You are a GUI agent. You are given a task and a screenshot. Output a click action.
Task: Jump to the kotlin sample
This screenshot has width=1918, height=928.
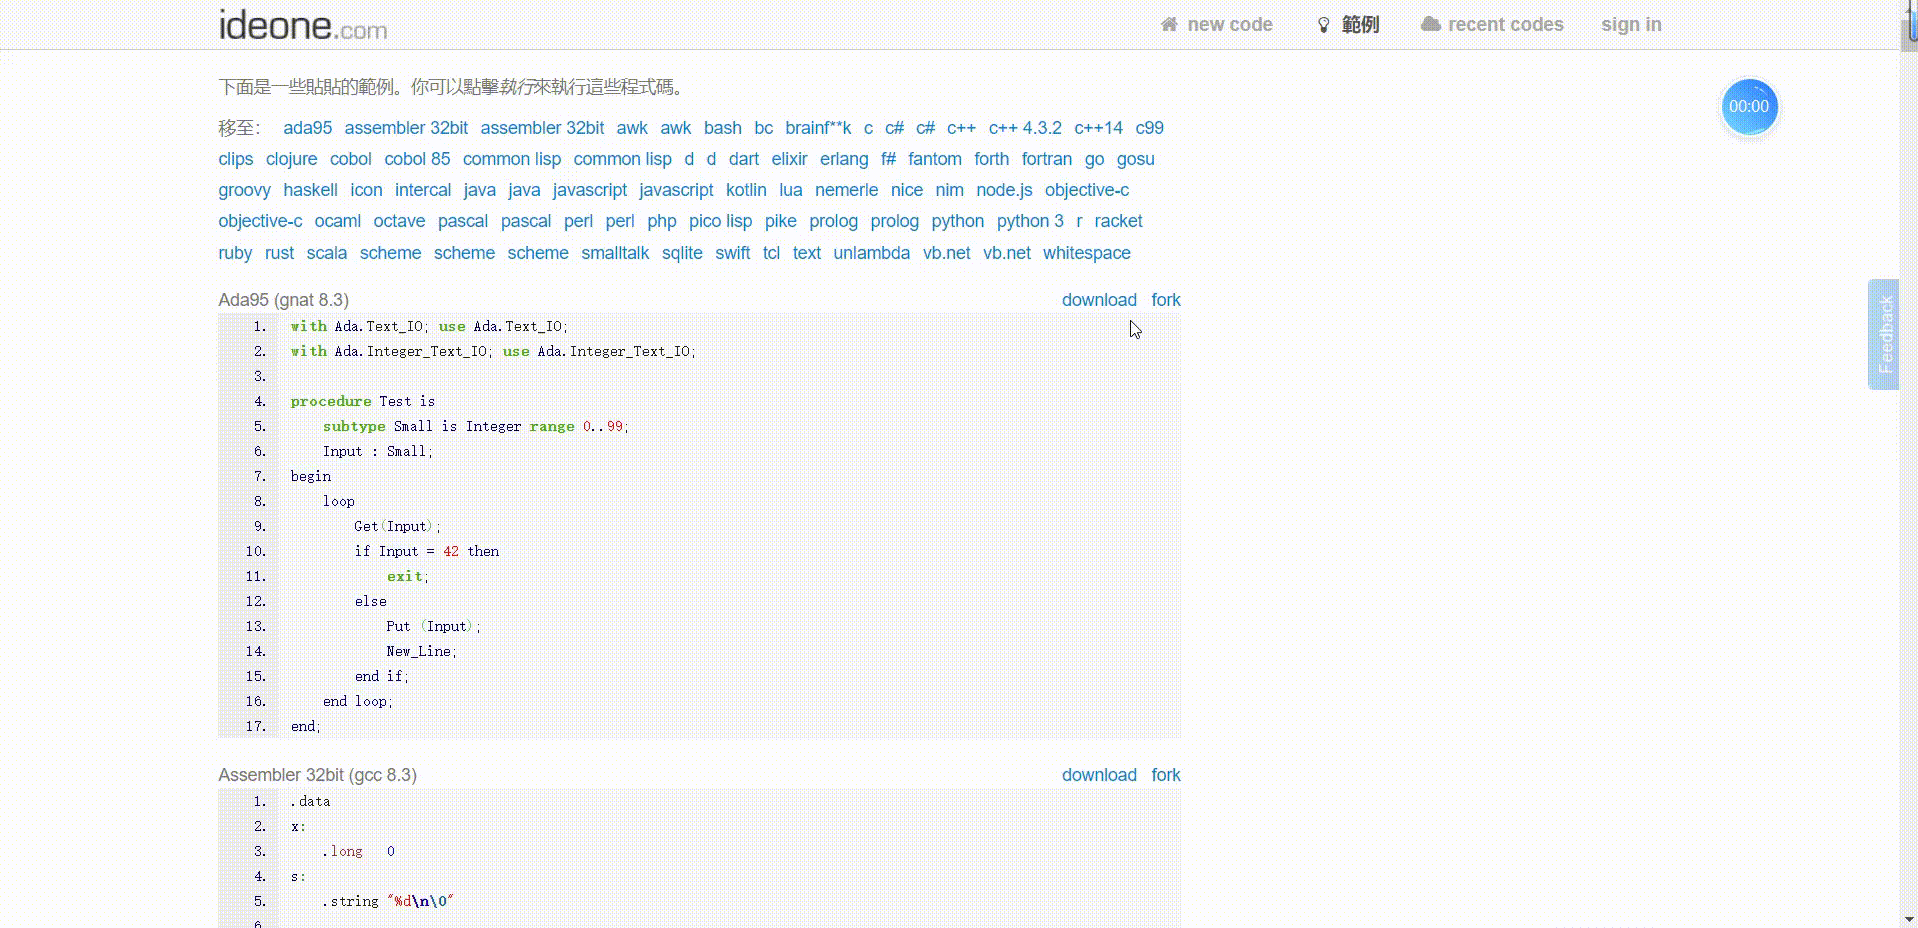click(x=746, y=190)
